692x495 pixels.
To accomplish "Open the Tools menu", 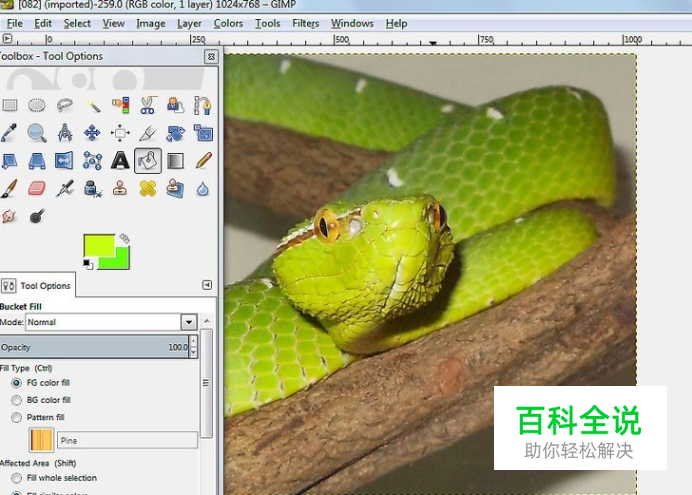I will coord(267,23).
